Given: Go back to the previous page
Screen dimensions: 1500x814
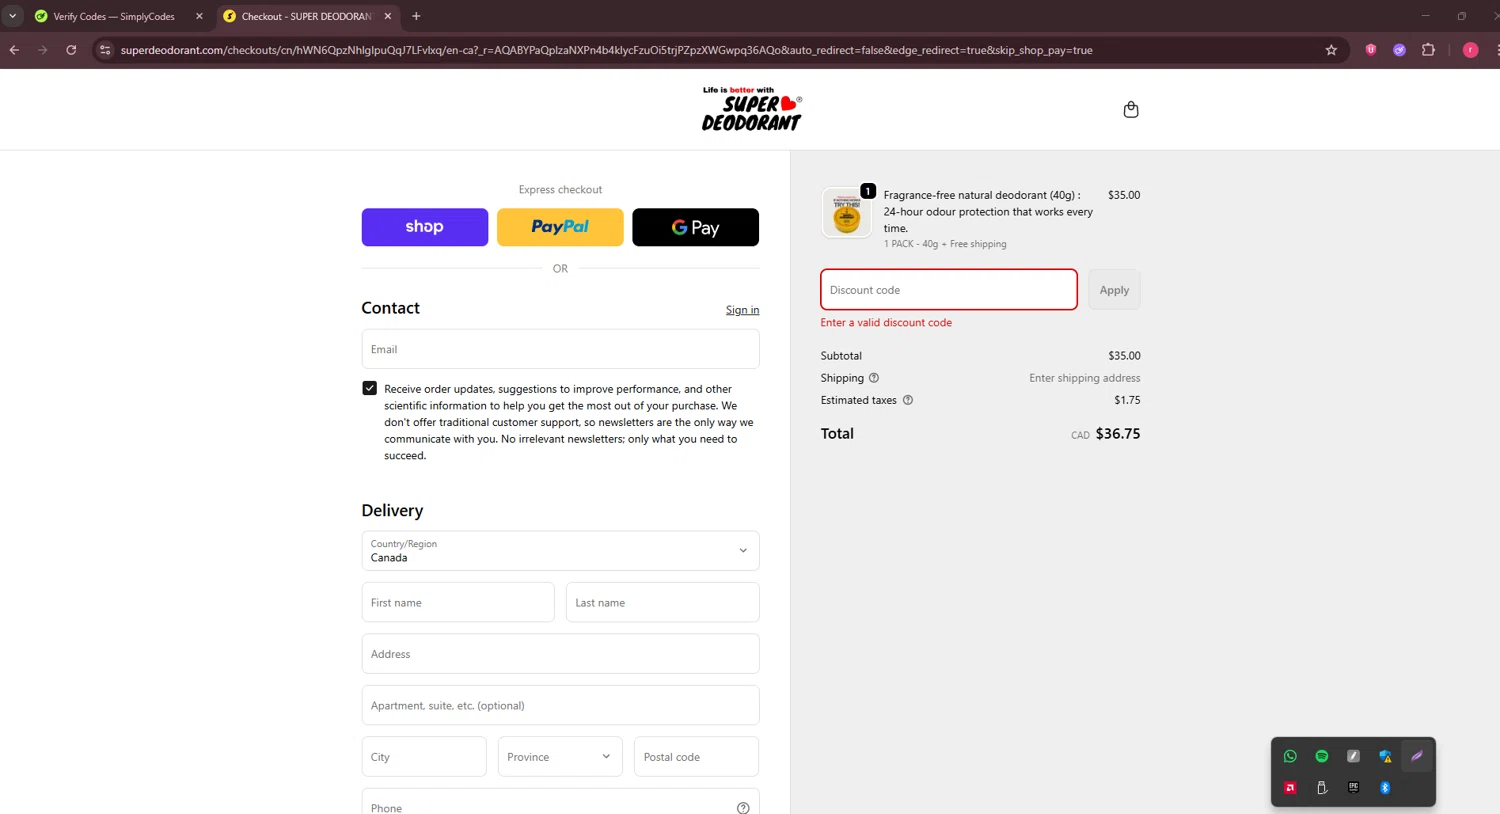Looking at the screenshot, I should pyautogui.click(x=14, y=50).
